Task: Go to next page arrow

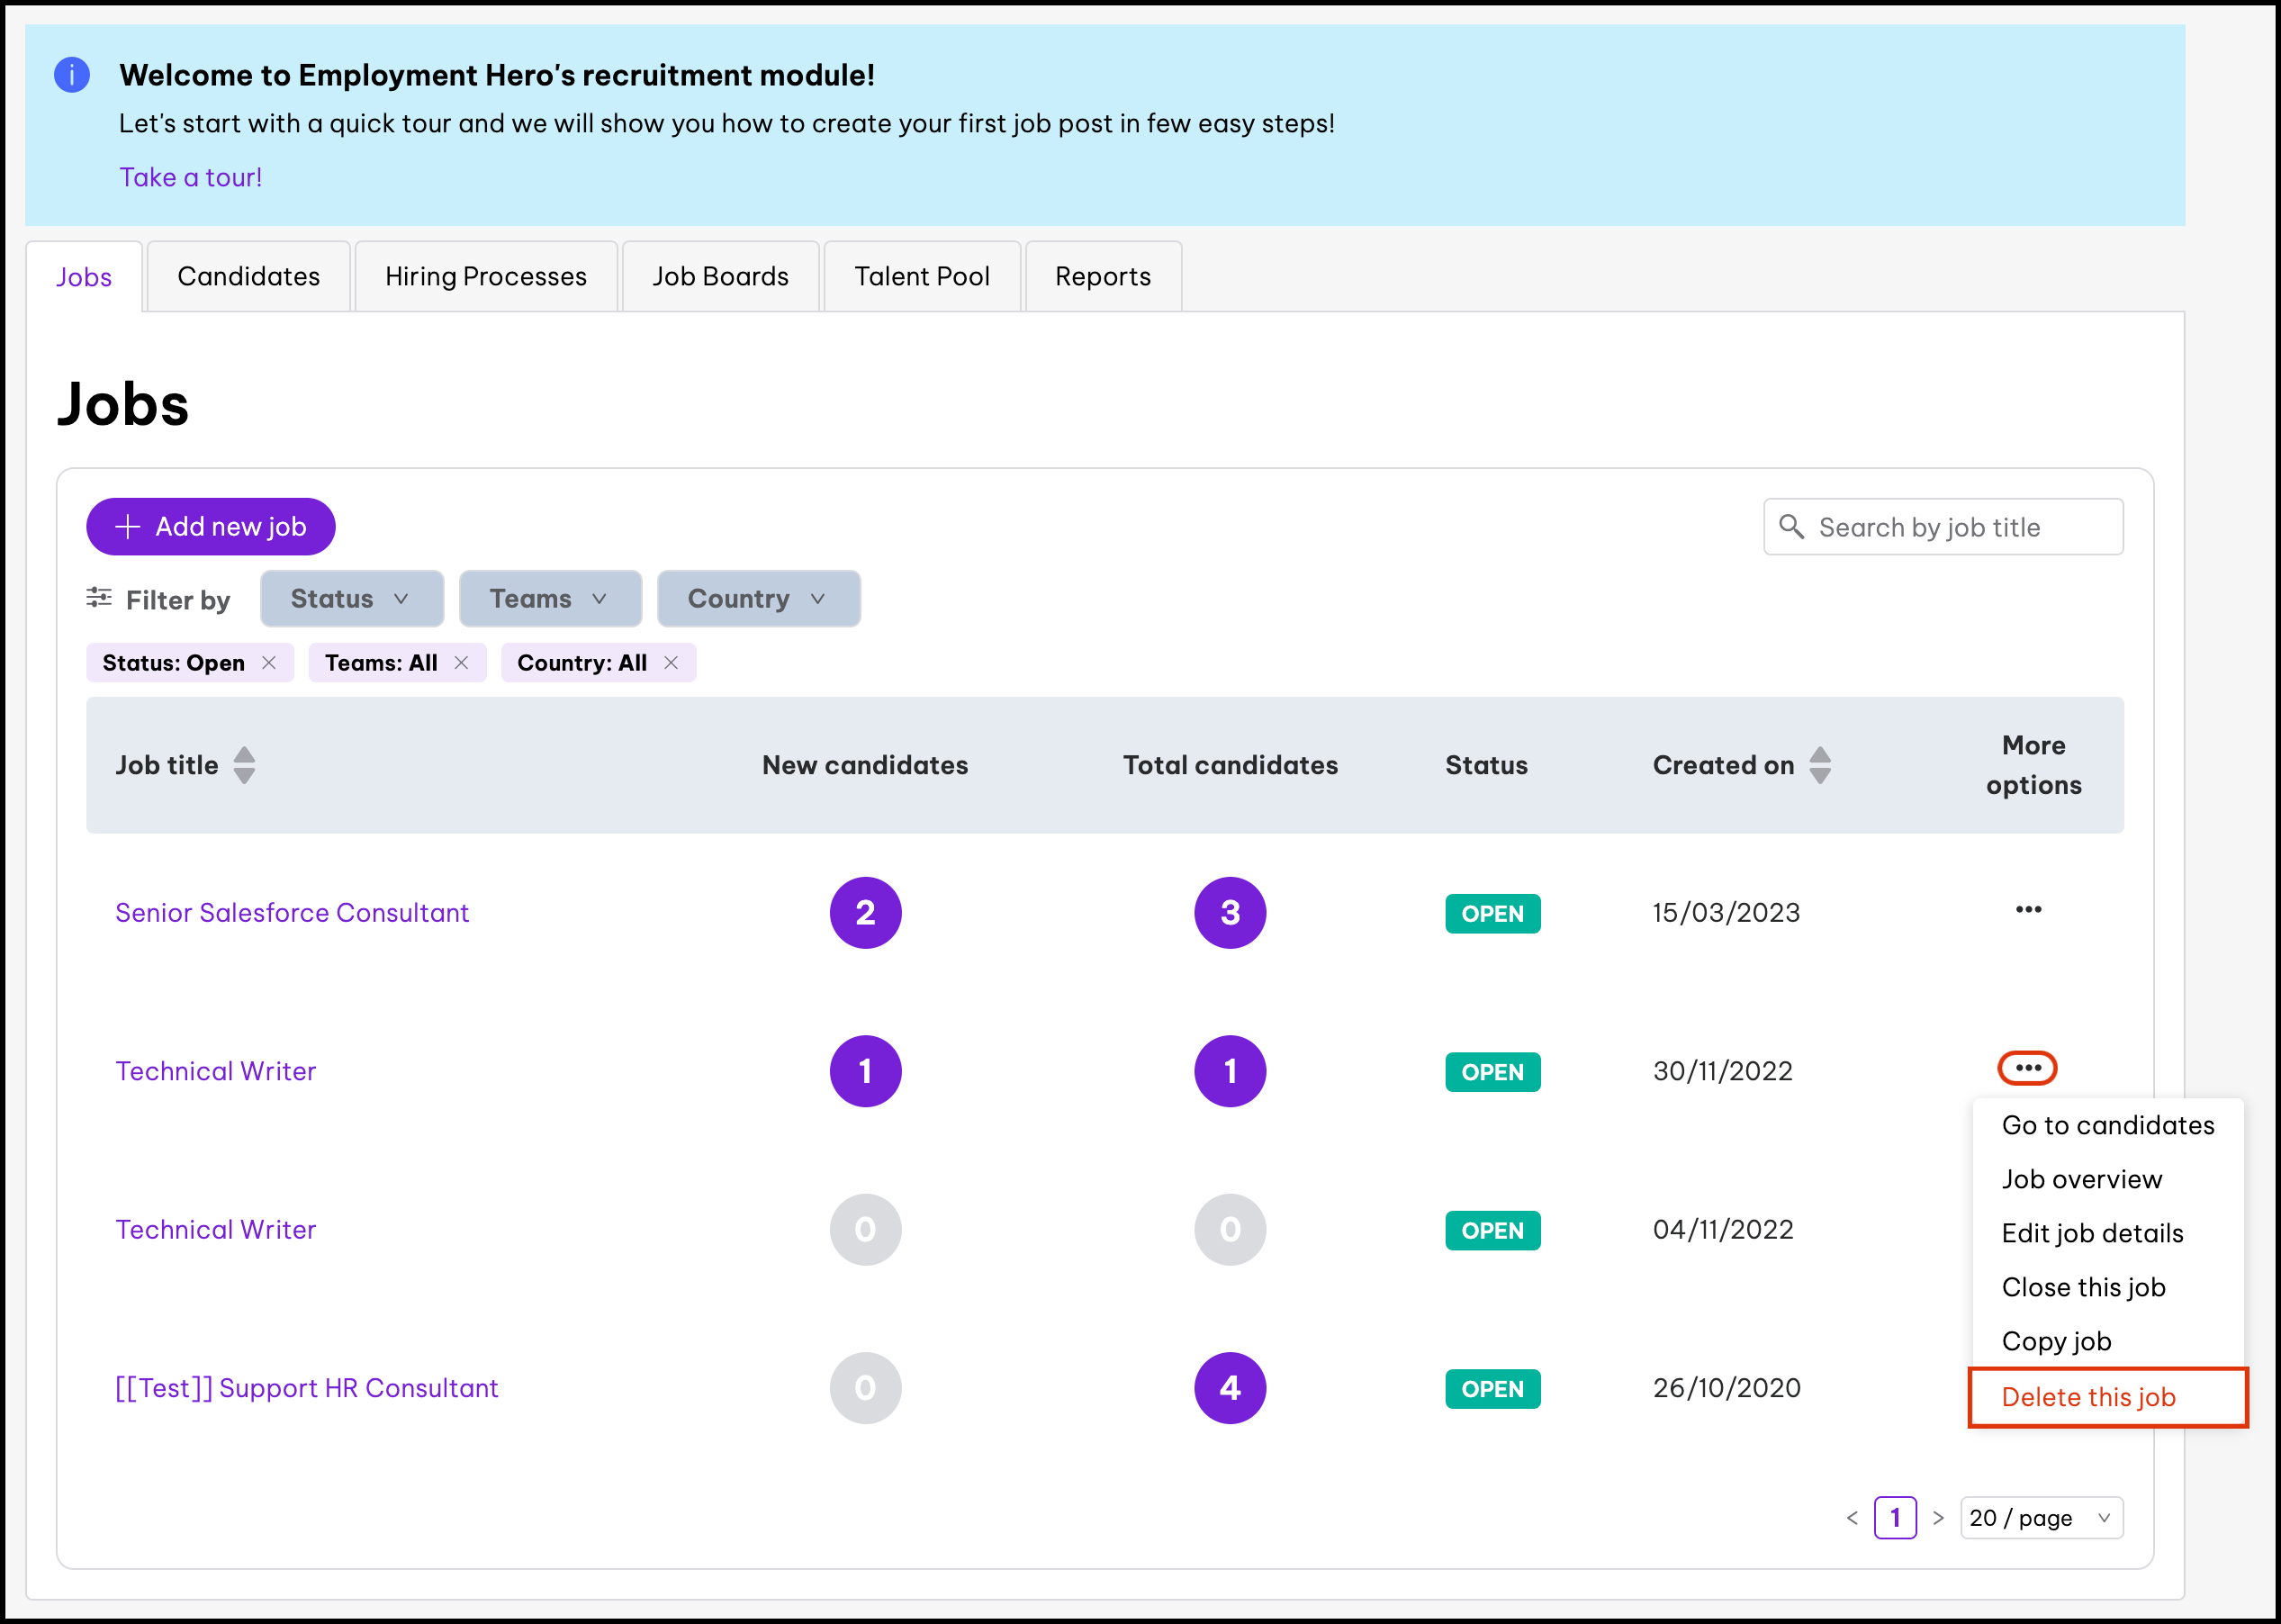Action: pyautogui.click(x=1938, y=1518)
